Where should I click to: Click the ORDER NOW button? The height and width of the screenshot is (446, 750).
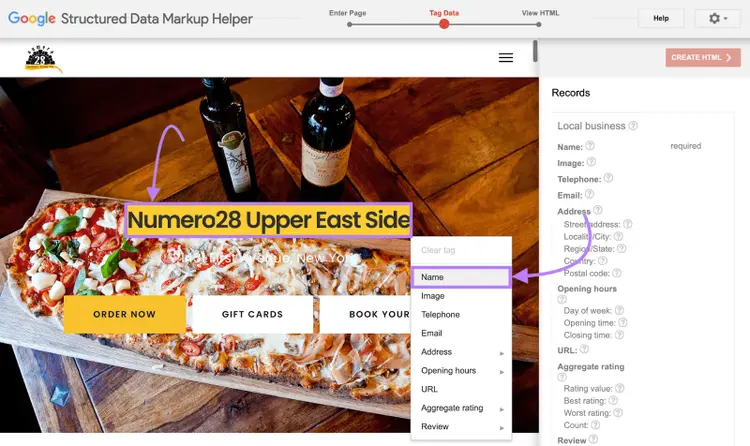(x=124, y=314)
